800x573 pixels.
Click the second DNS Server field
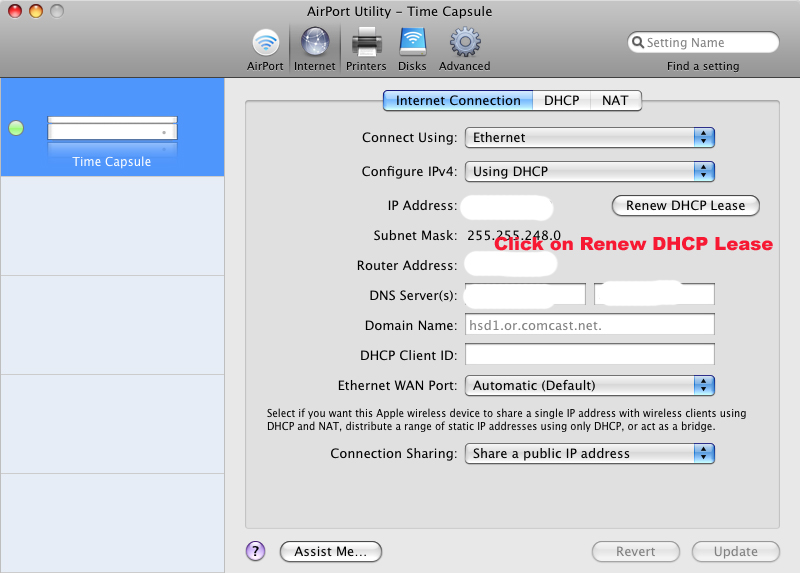point(654,294)
